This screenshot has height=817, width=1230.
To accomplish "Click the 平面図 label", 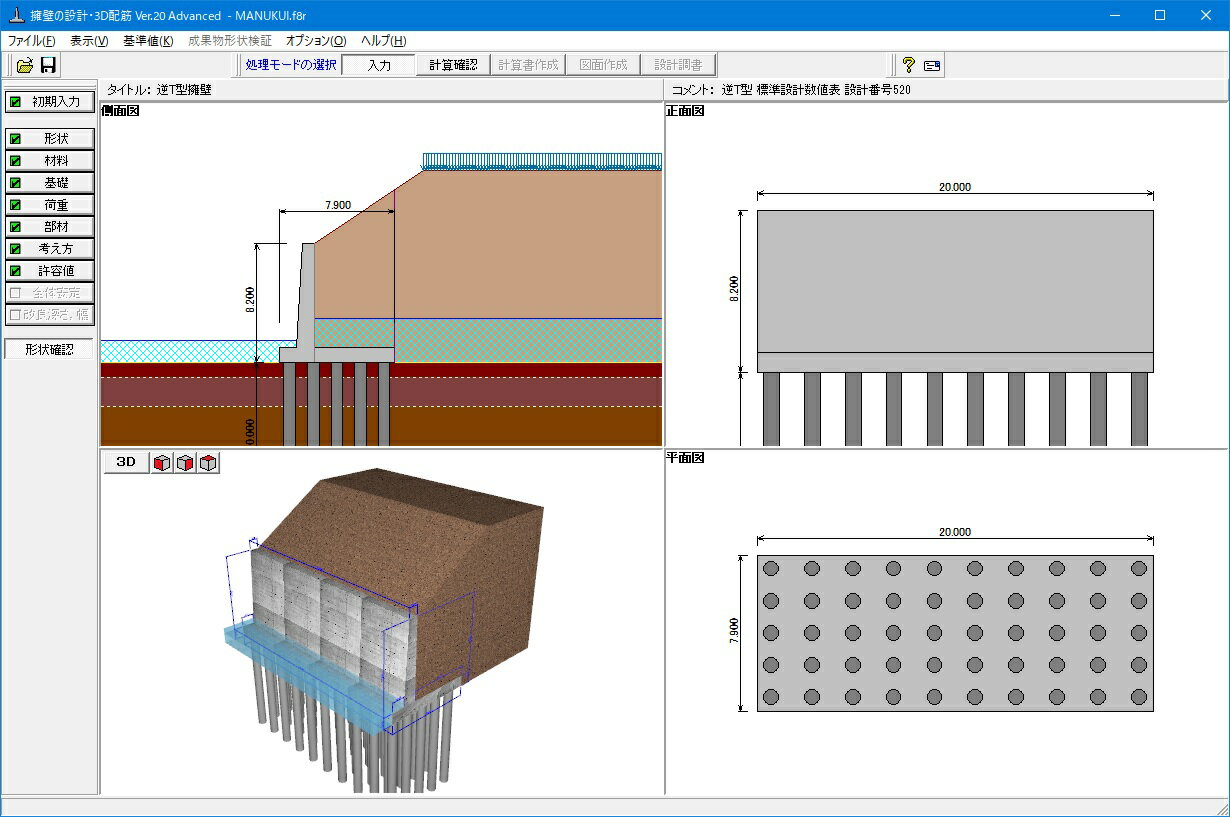I will tap(685, 458).
